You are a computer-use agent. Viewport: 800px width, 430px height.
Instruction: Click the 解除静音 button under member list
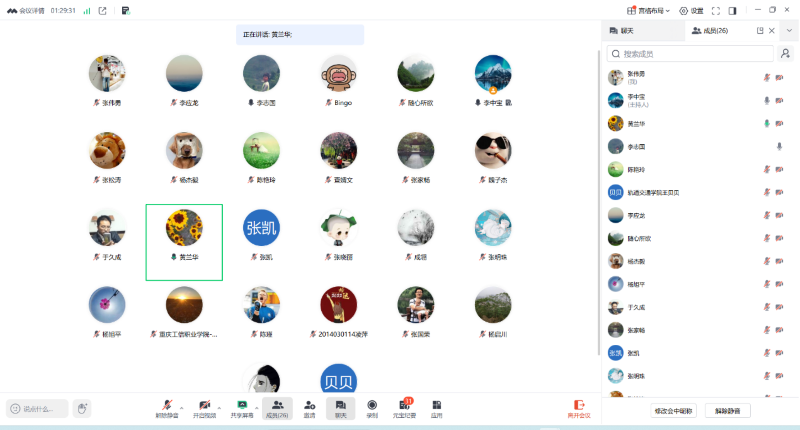click(727, 410)
